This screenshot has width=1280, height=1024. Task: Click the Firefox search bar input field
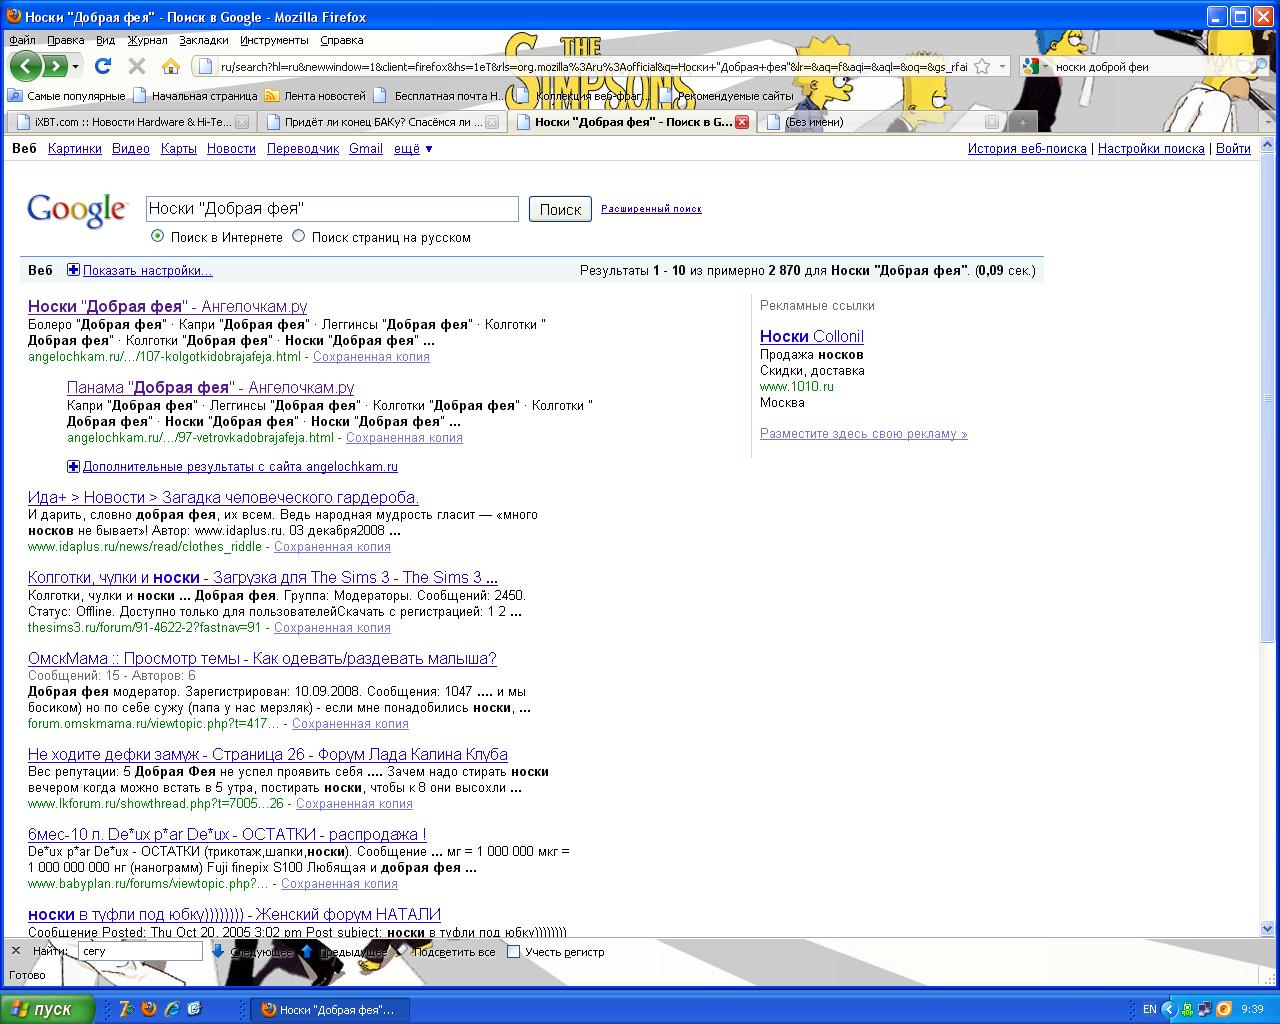click(1150, 66)
